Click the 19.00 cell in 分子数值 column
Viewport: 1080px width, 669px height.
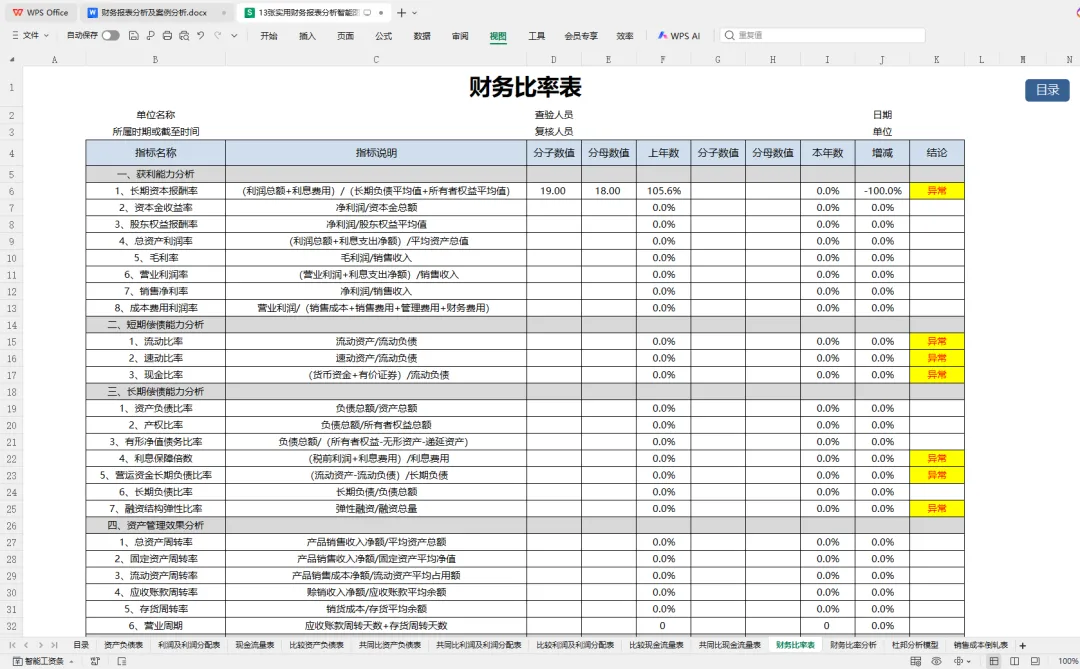(553, 191)
